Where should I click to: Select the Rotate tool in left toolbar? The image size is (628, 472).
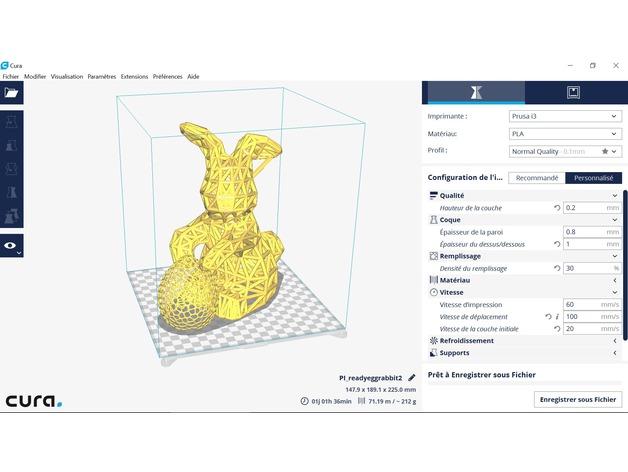(x=11, y=169)
